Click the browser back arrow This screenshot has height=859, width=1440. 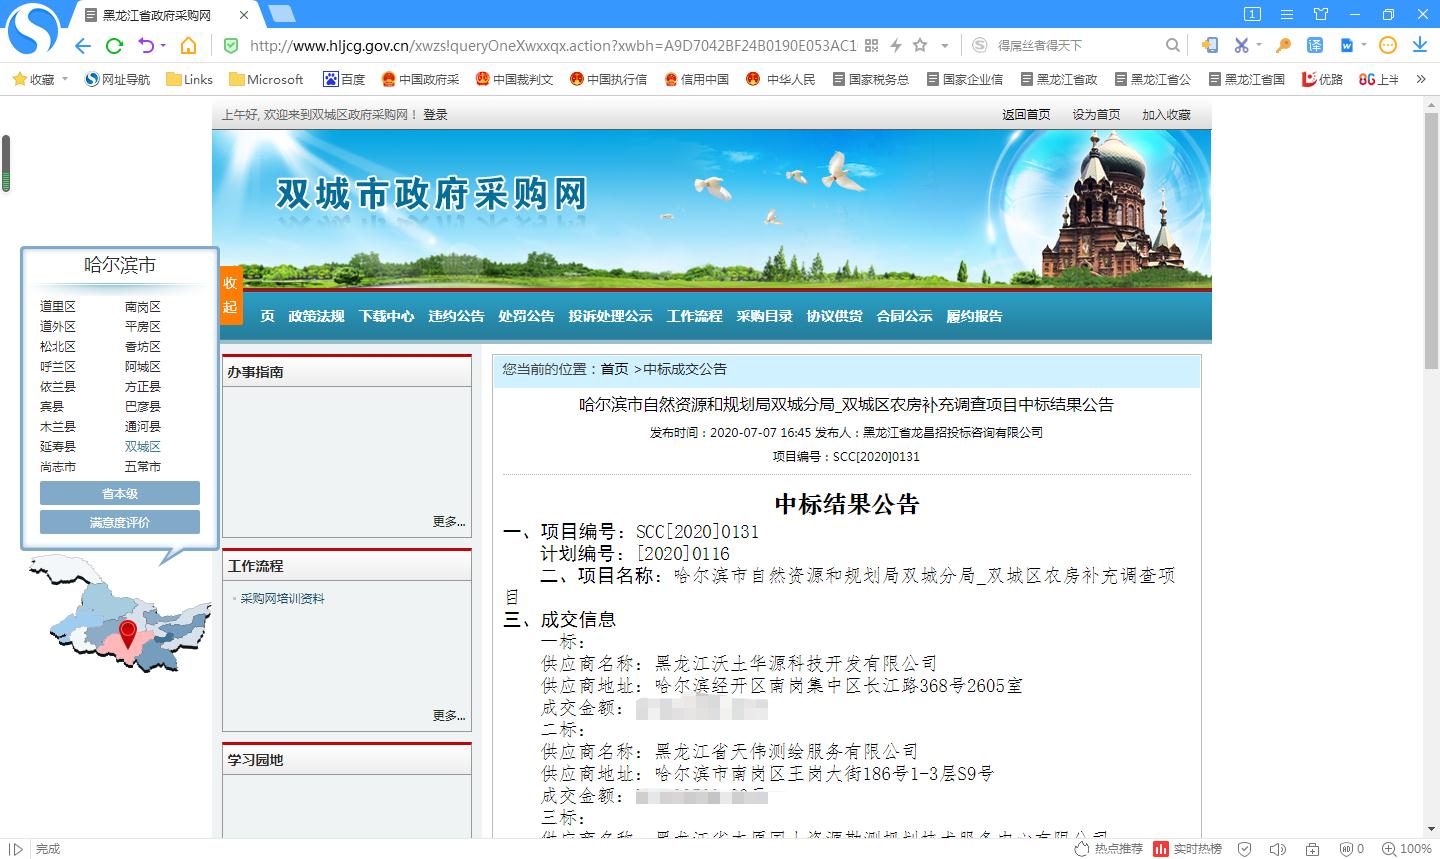[83, 45]
